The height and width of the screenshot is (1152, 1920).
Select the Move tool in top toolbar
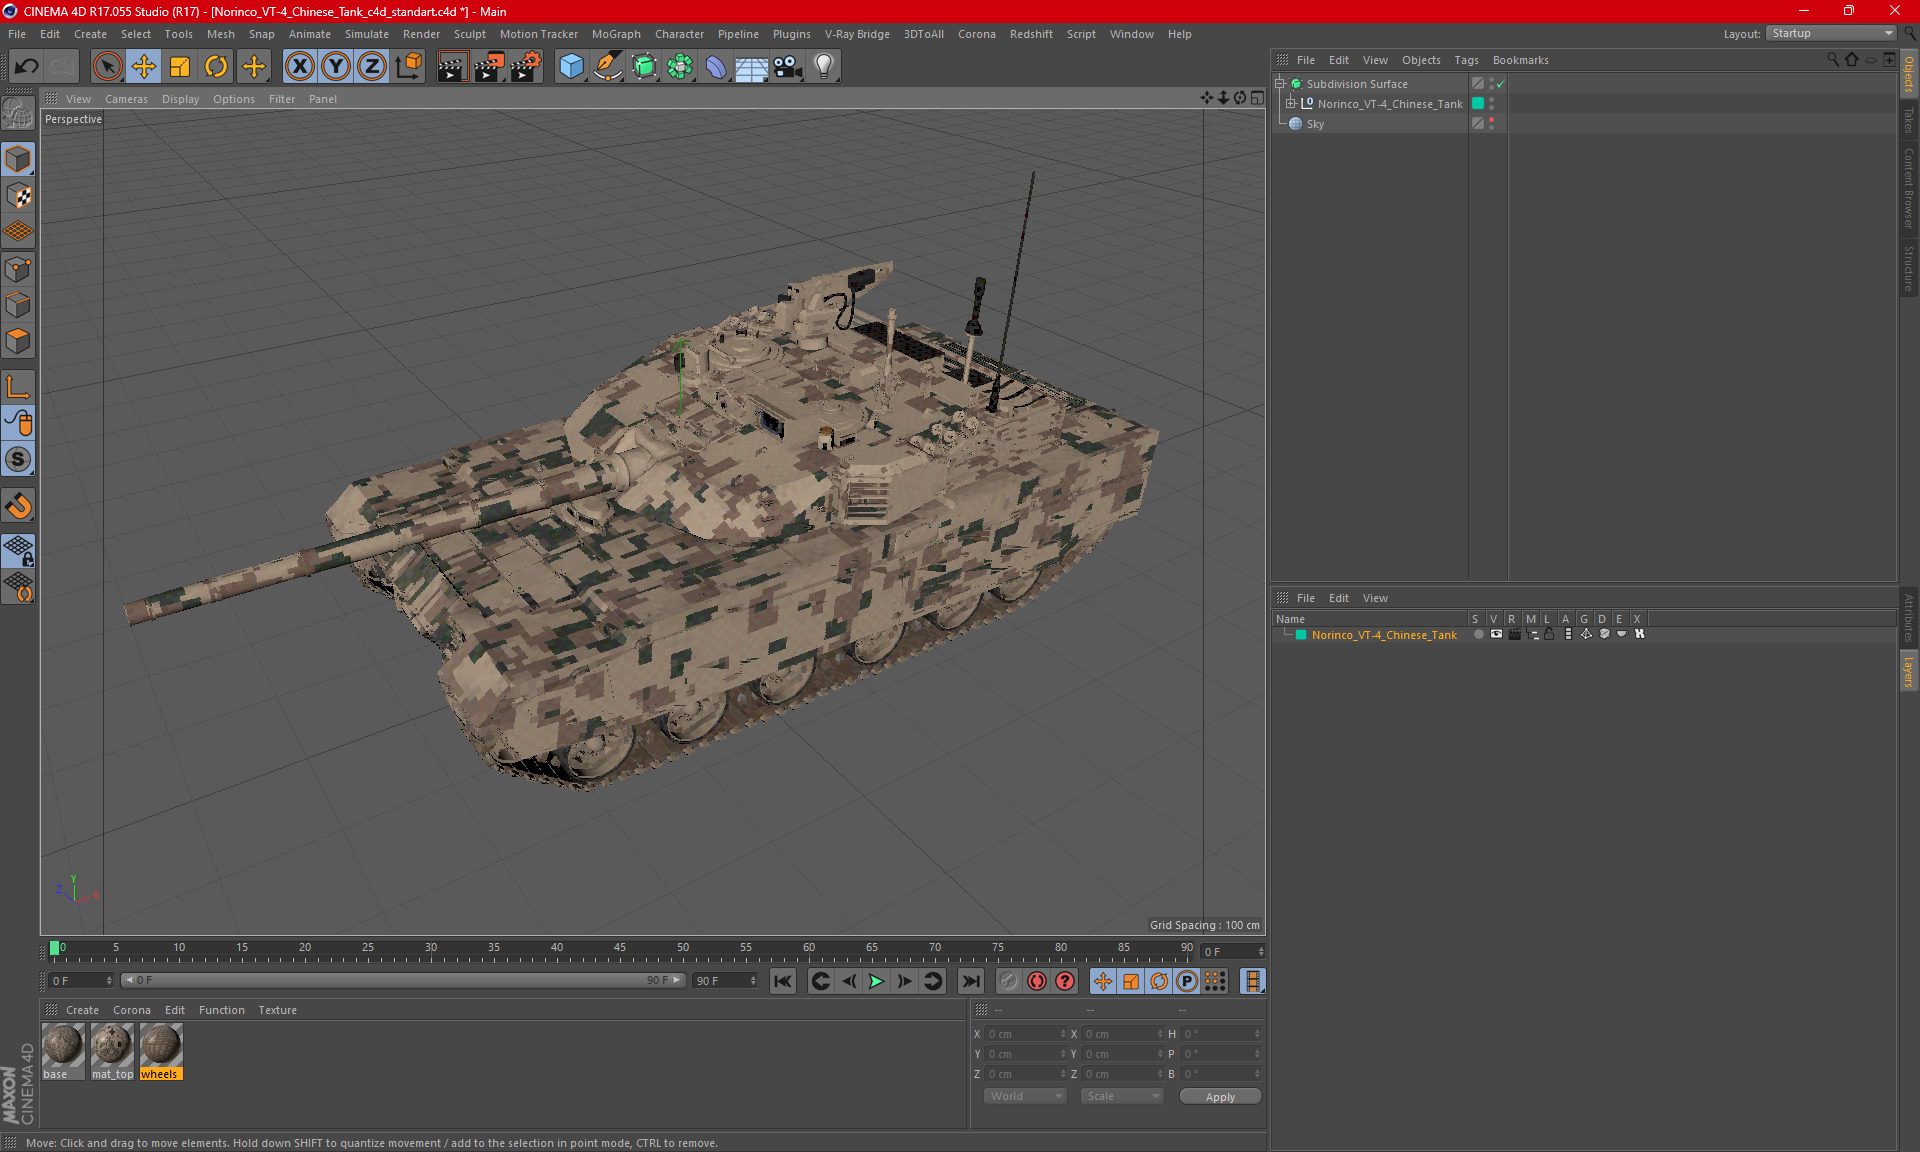pos(144,67)
